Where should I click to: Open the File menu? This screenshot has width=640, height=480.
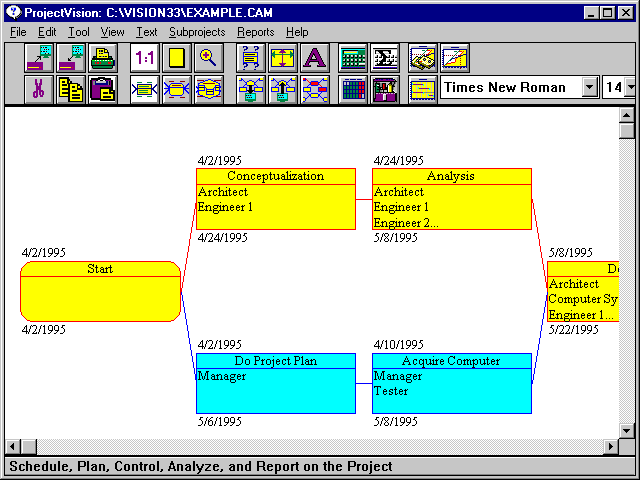18,32
